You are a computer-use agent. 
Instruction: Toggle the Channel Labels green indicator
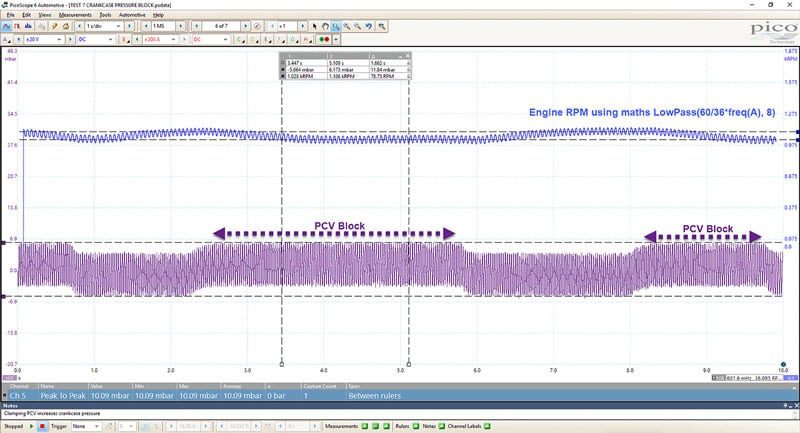pos(487,426)
